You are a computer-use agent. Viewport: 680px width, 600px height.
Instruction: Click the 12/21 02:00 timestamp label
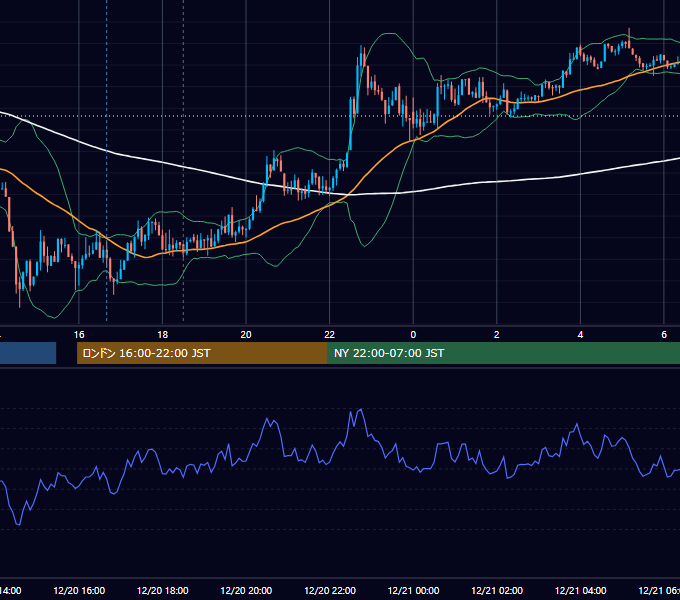tap(497, 590)
